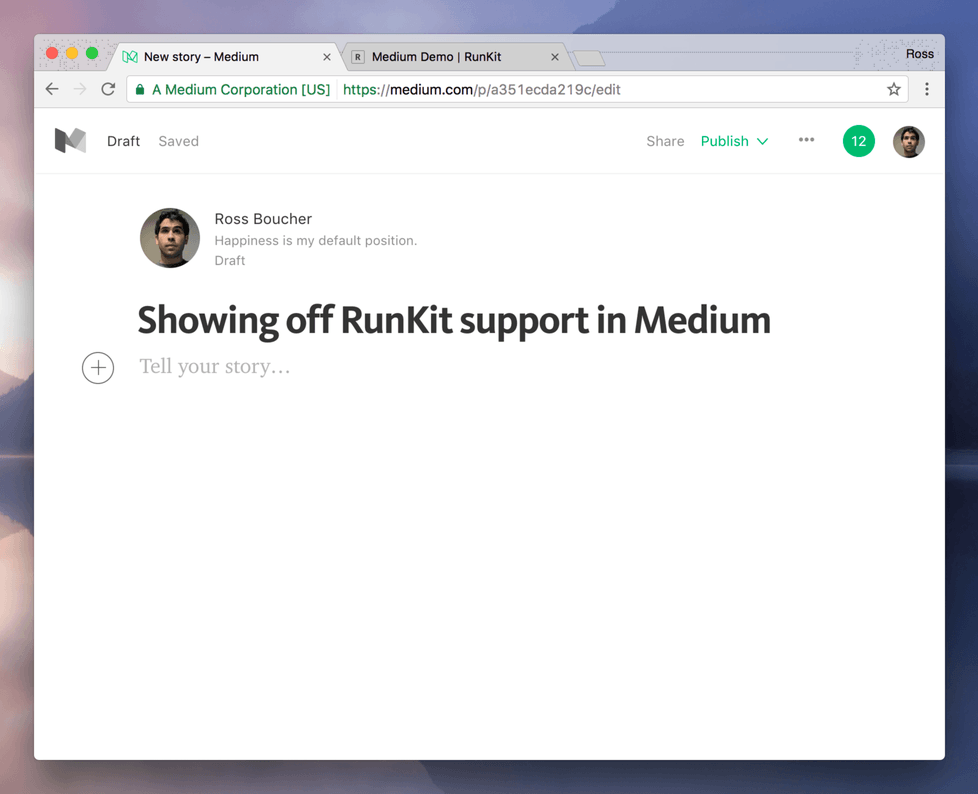
Task: Click the large author profile photo
Action: pyautogui.click(x=170, y=238)
